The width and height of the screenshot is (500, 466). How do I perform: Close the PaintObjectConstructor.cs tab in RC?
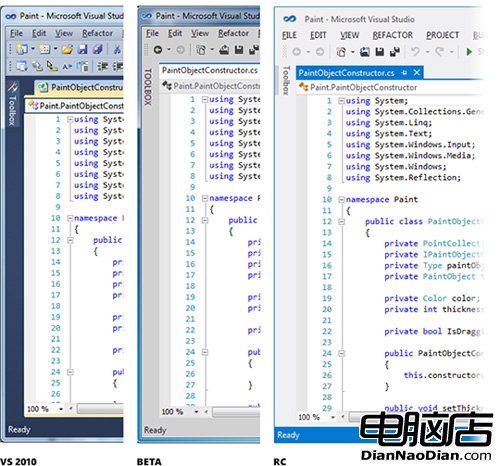click(417, 73)
